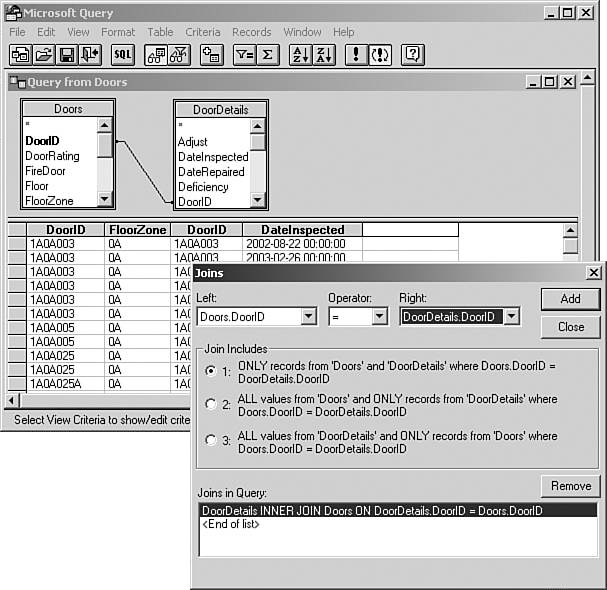Select DateRepaired field in DoorDetails table
Image resolution: width=607 pixels, height=590 pixels.
(x=211, y=172)
